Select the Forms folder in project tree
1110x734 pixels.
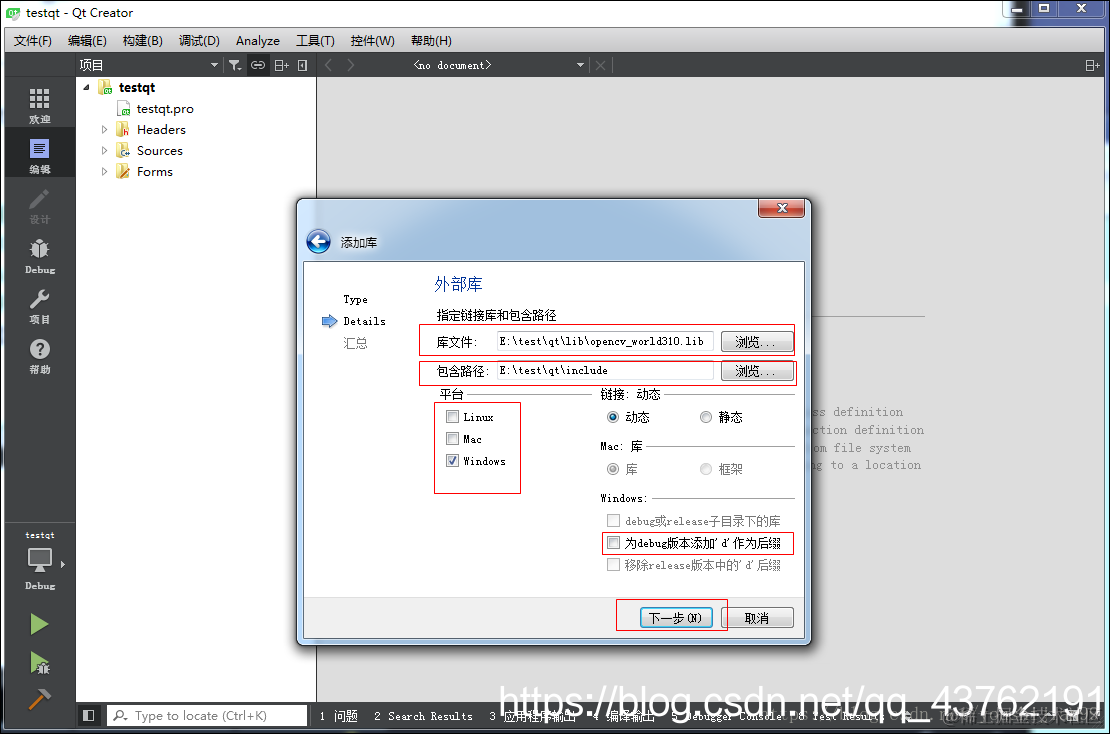pyautogui.click(x=154, y=171)
